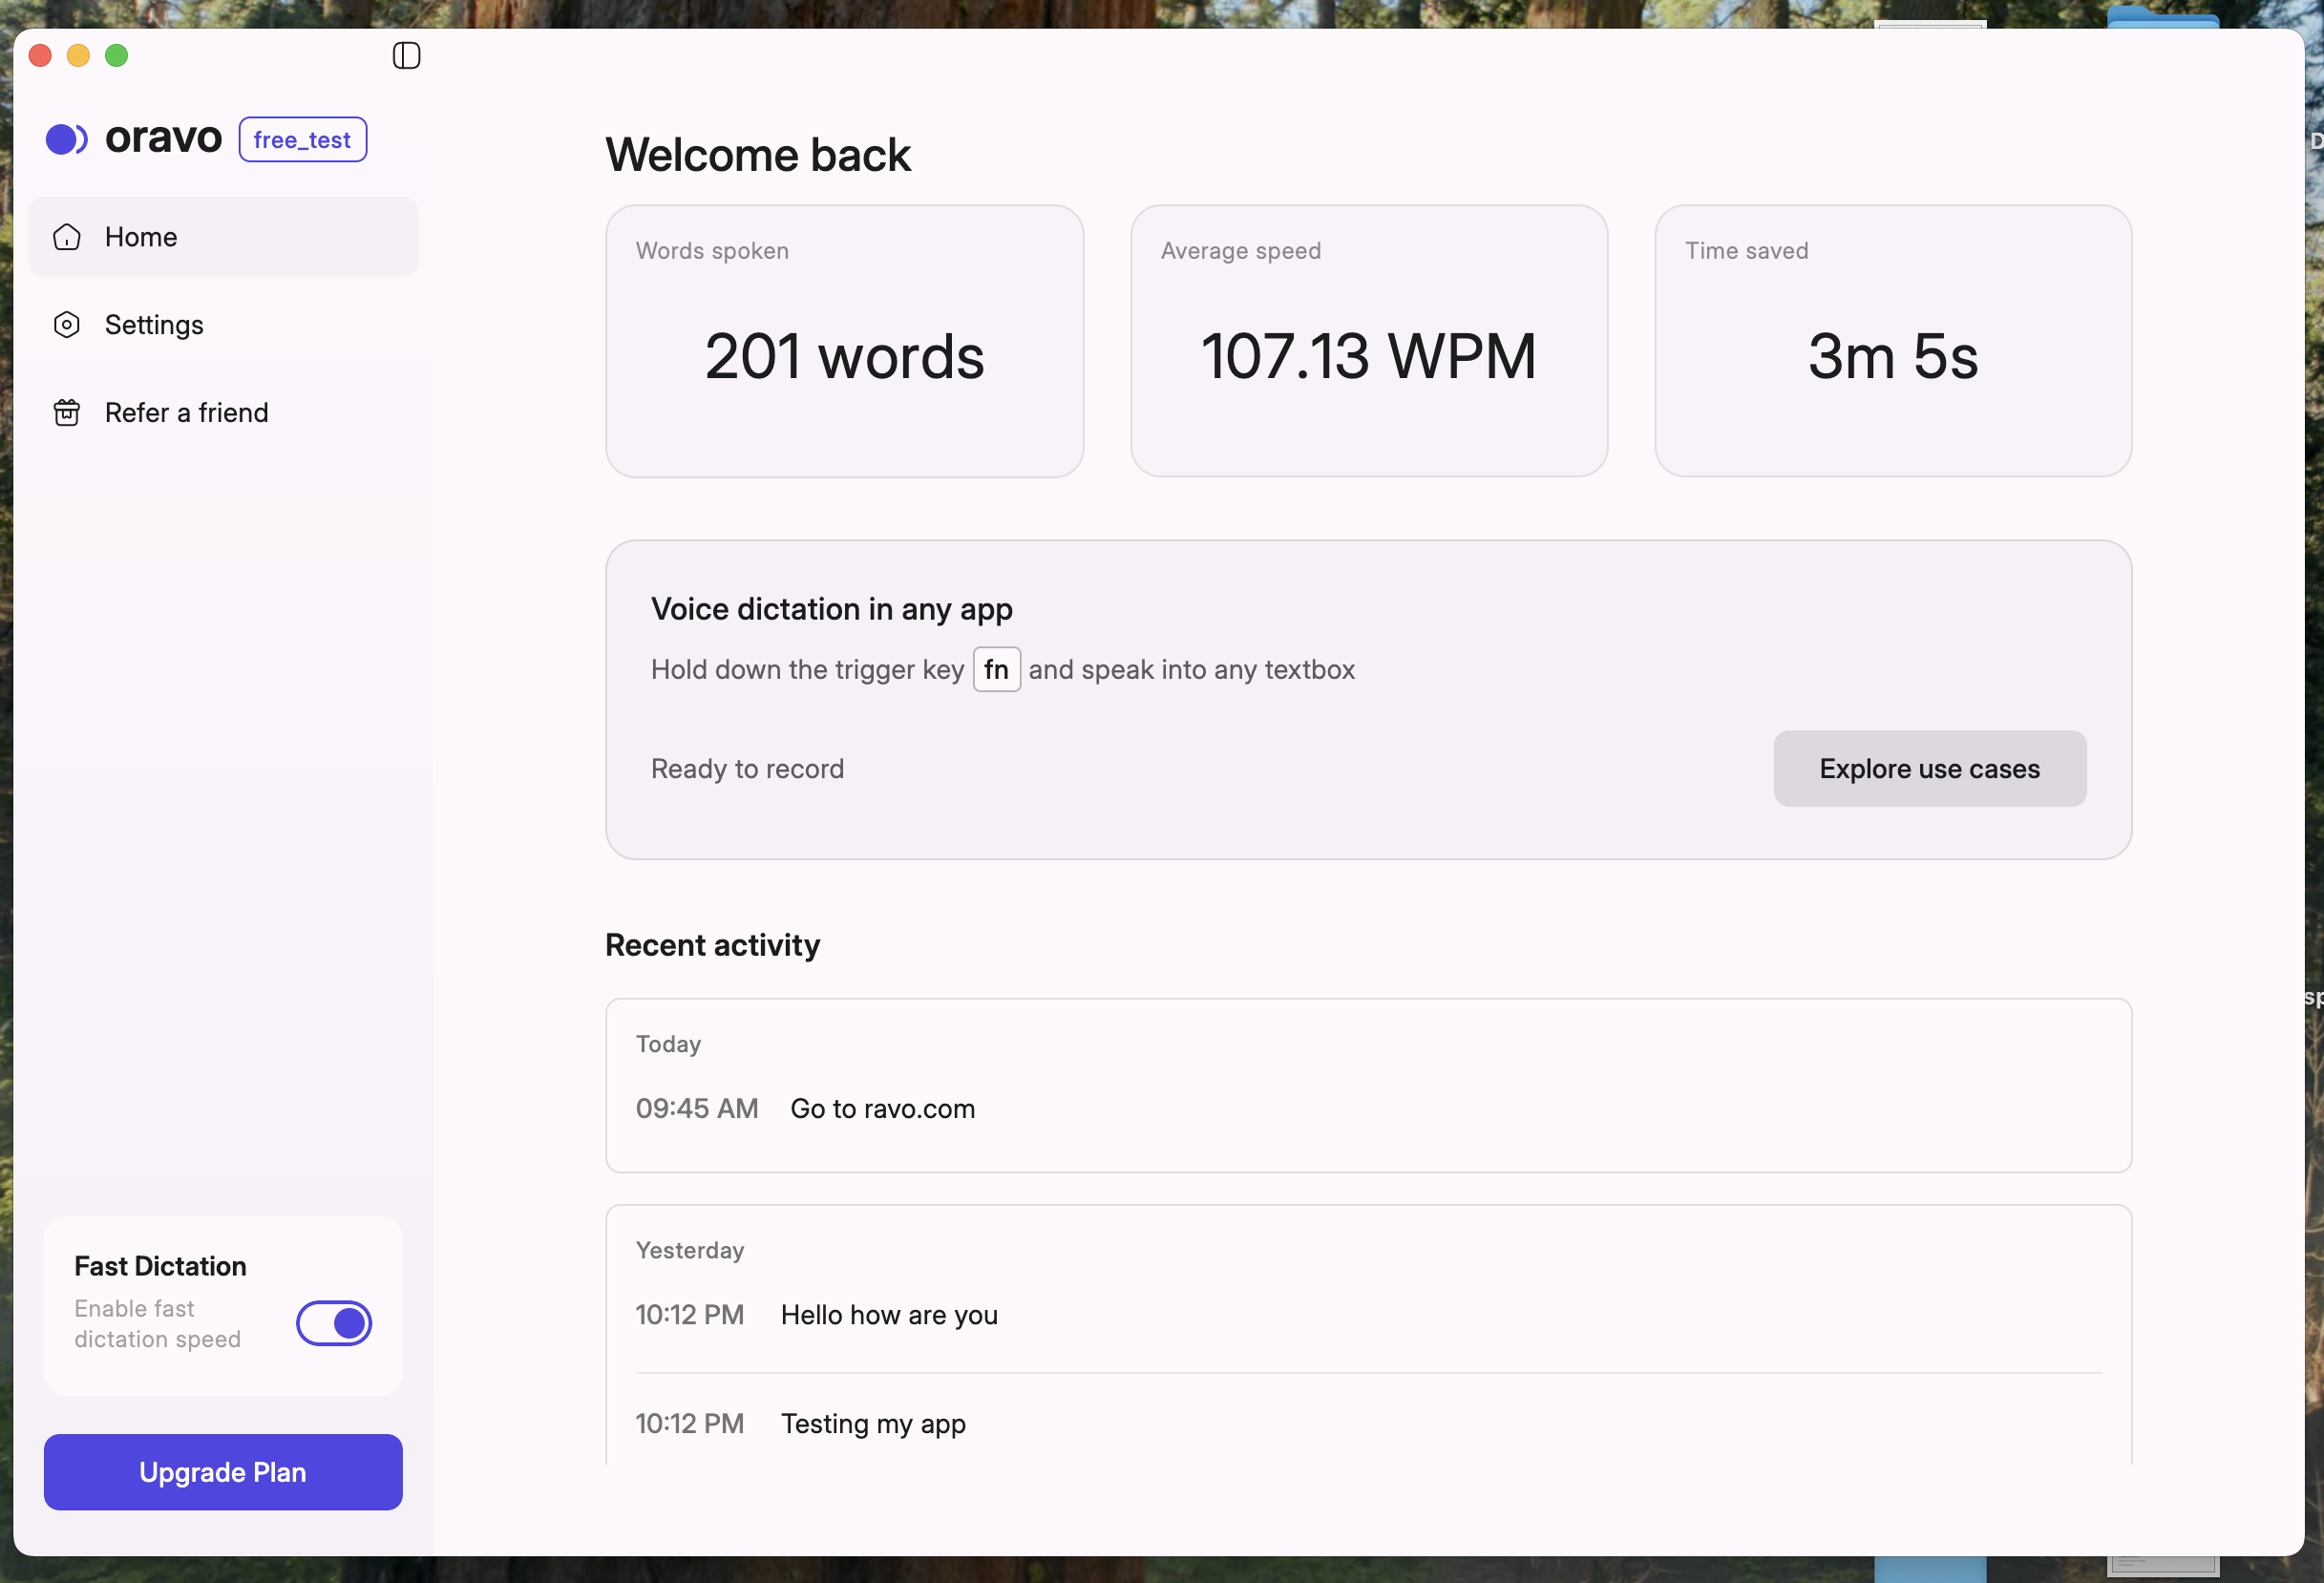Screen dimensions: 2324x1583
Task: Disable the Fast Dictation toggle
Action: coord(334,1322)
